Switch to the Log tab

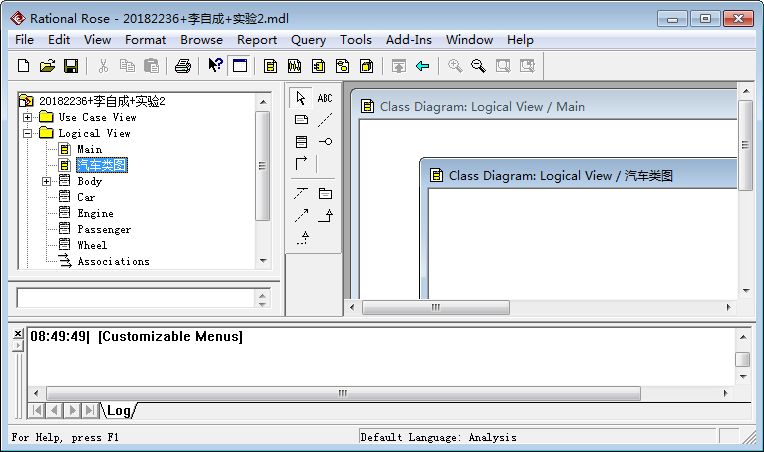[x=118, y=411]
